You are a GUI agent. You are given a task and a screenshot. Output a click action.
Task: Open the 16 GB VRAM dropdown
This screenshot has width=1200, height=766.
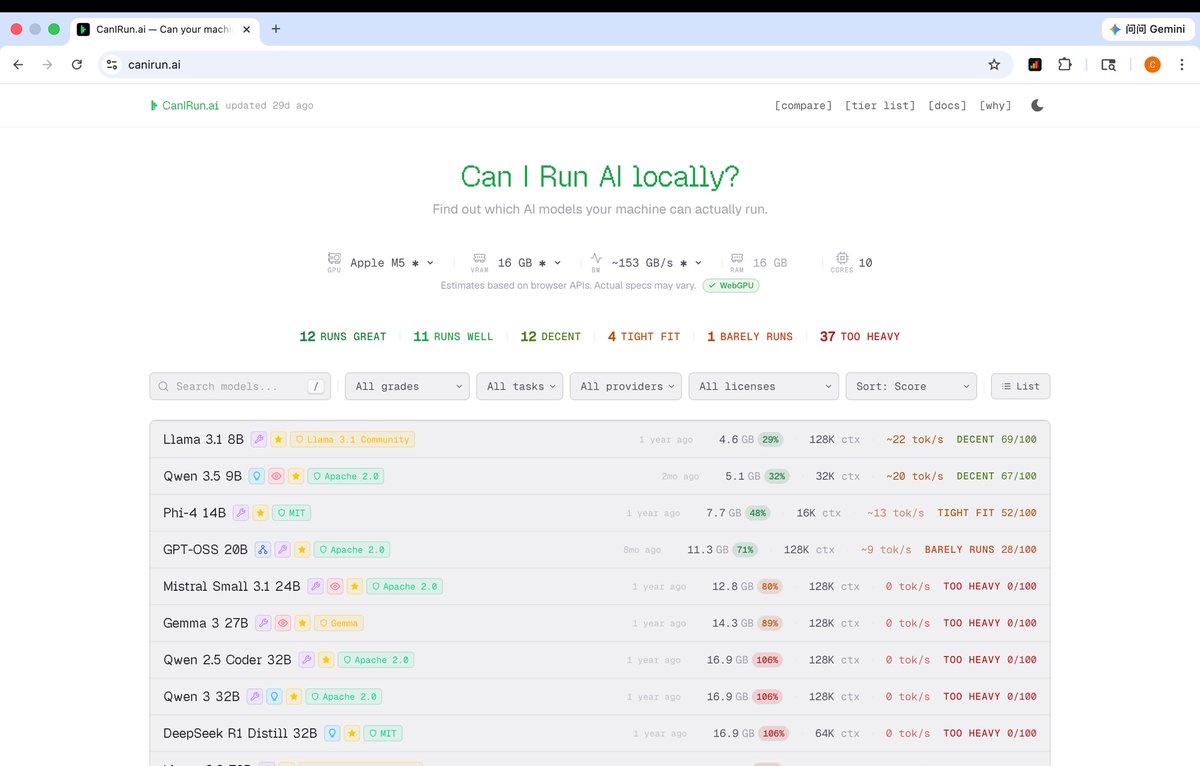[x=529, y=262]
